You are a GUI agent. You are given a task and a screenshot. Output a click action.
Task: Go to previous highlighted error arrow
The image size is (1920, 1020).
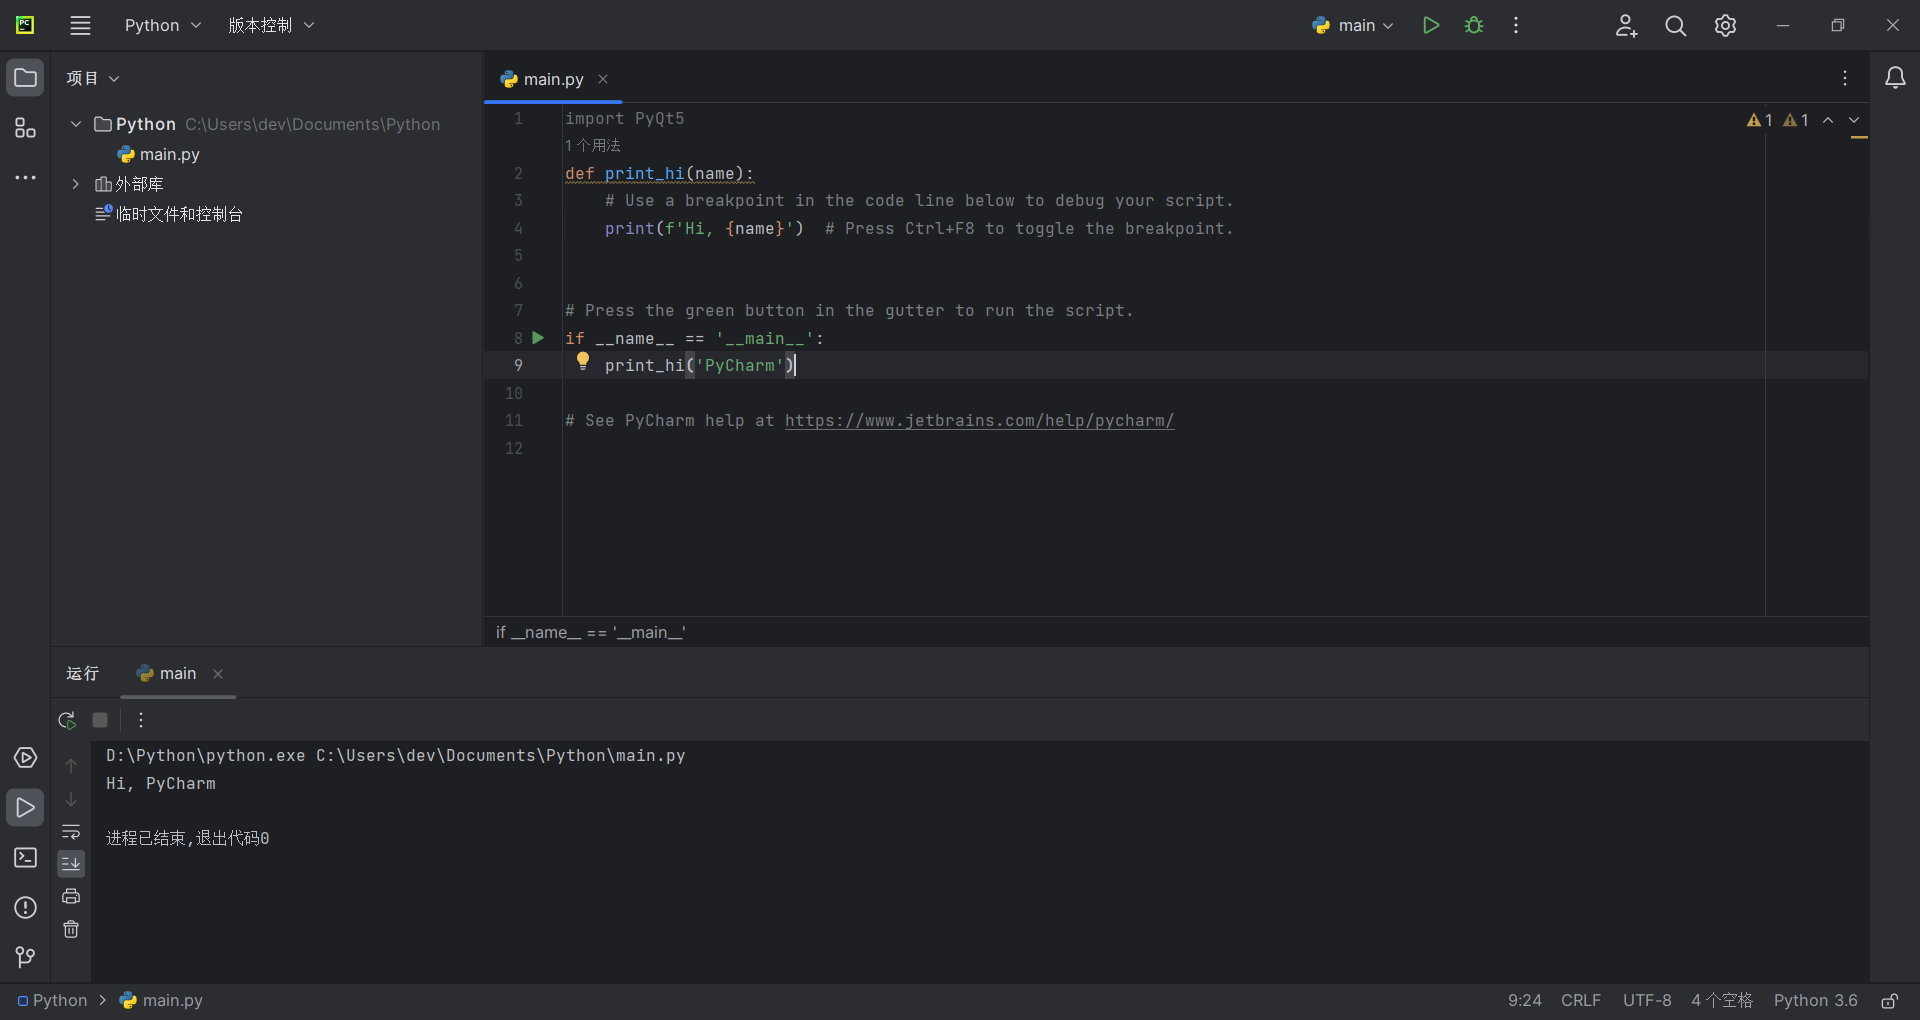click(1828, 120)
